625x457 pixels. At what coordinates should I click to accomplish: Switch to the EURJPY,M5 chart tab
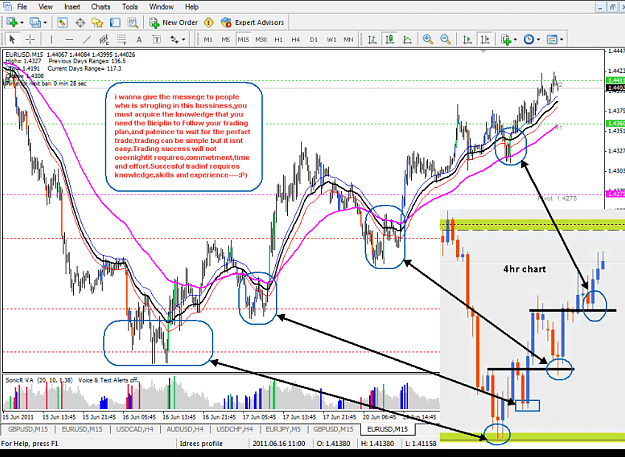click(283, 429)
